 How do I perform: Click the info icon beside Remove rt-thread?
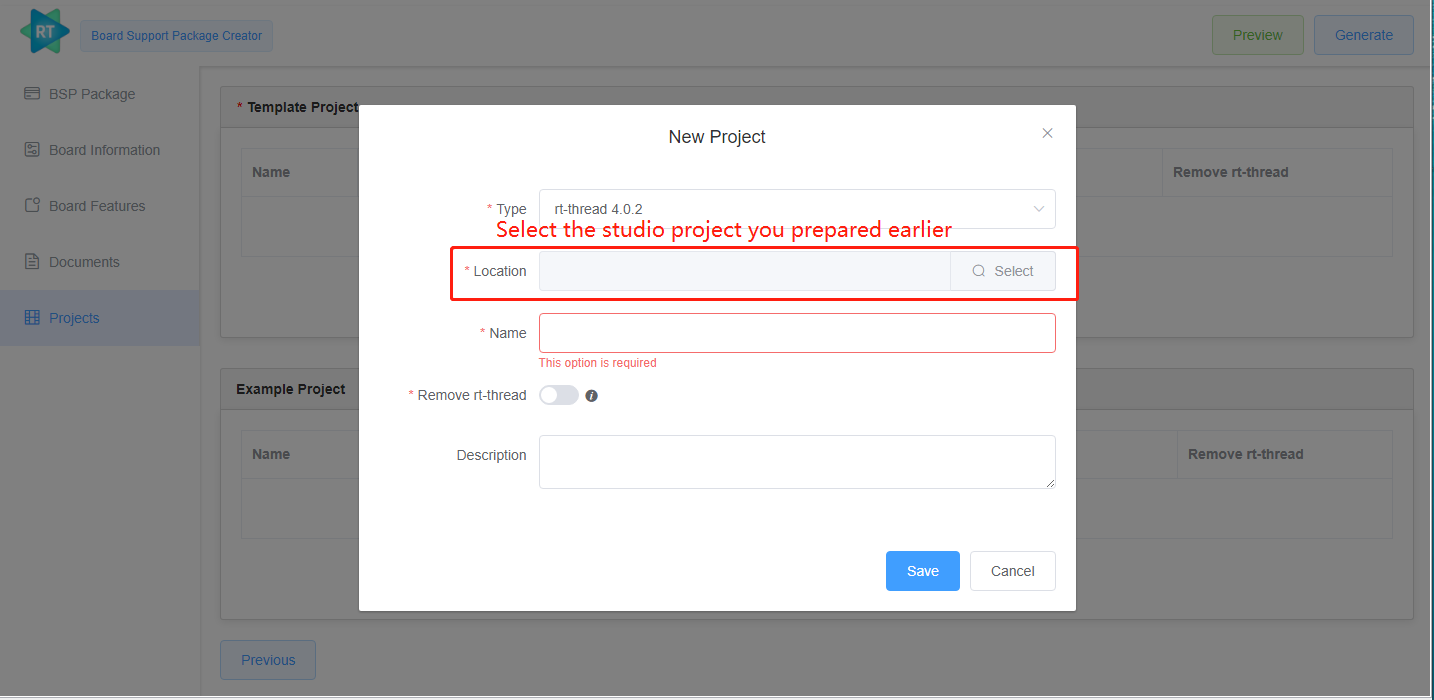591,395
